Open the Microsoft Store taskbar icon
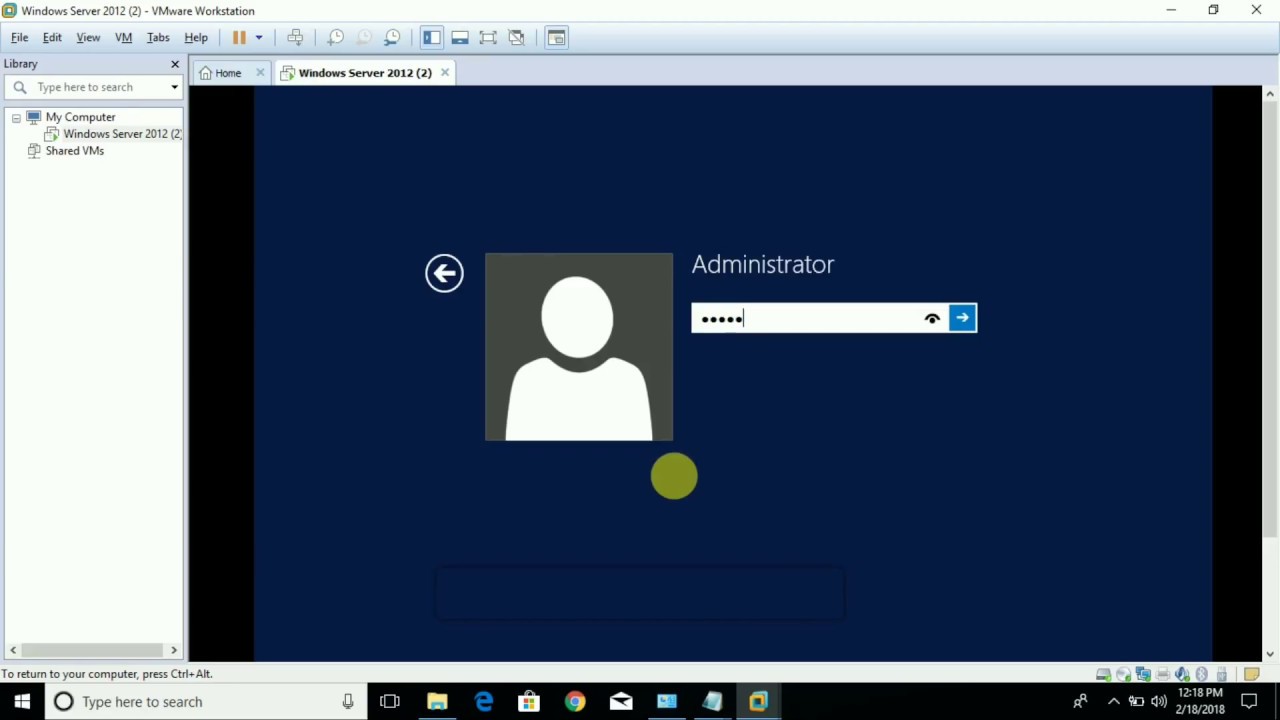The height and width of the screenshot is (720, 1280). [529, 702]
